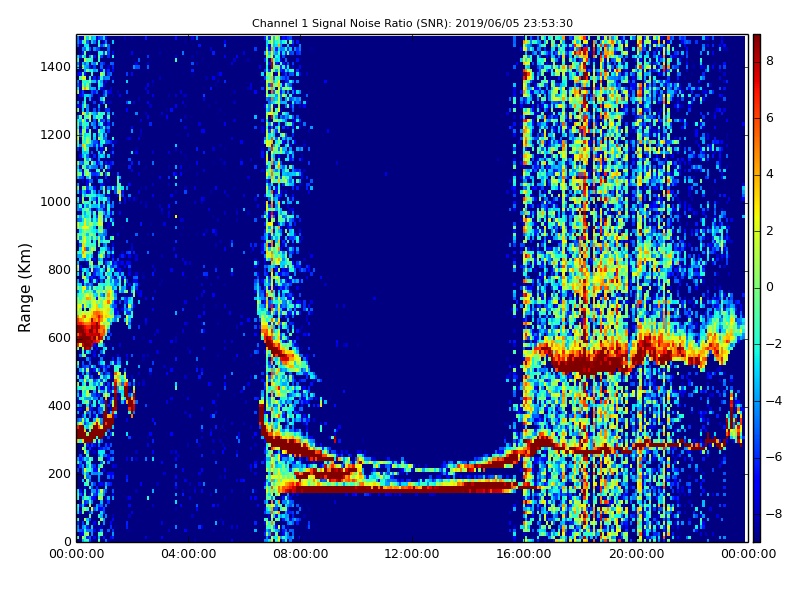Click the 1200 y-axis tick label
The height and width of the screenshot is (600, 800).
pos(56,135)
